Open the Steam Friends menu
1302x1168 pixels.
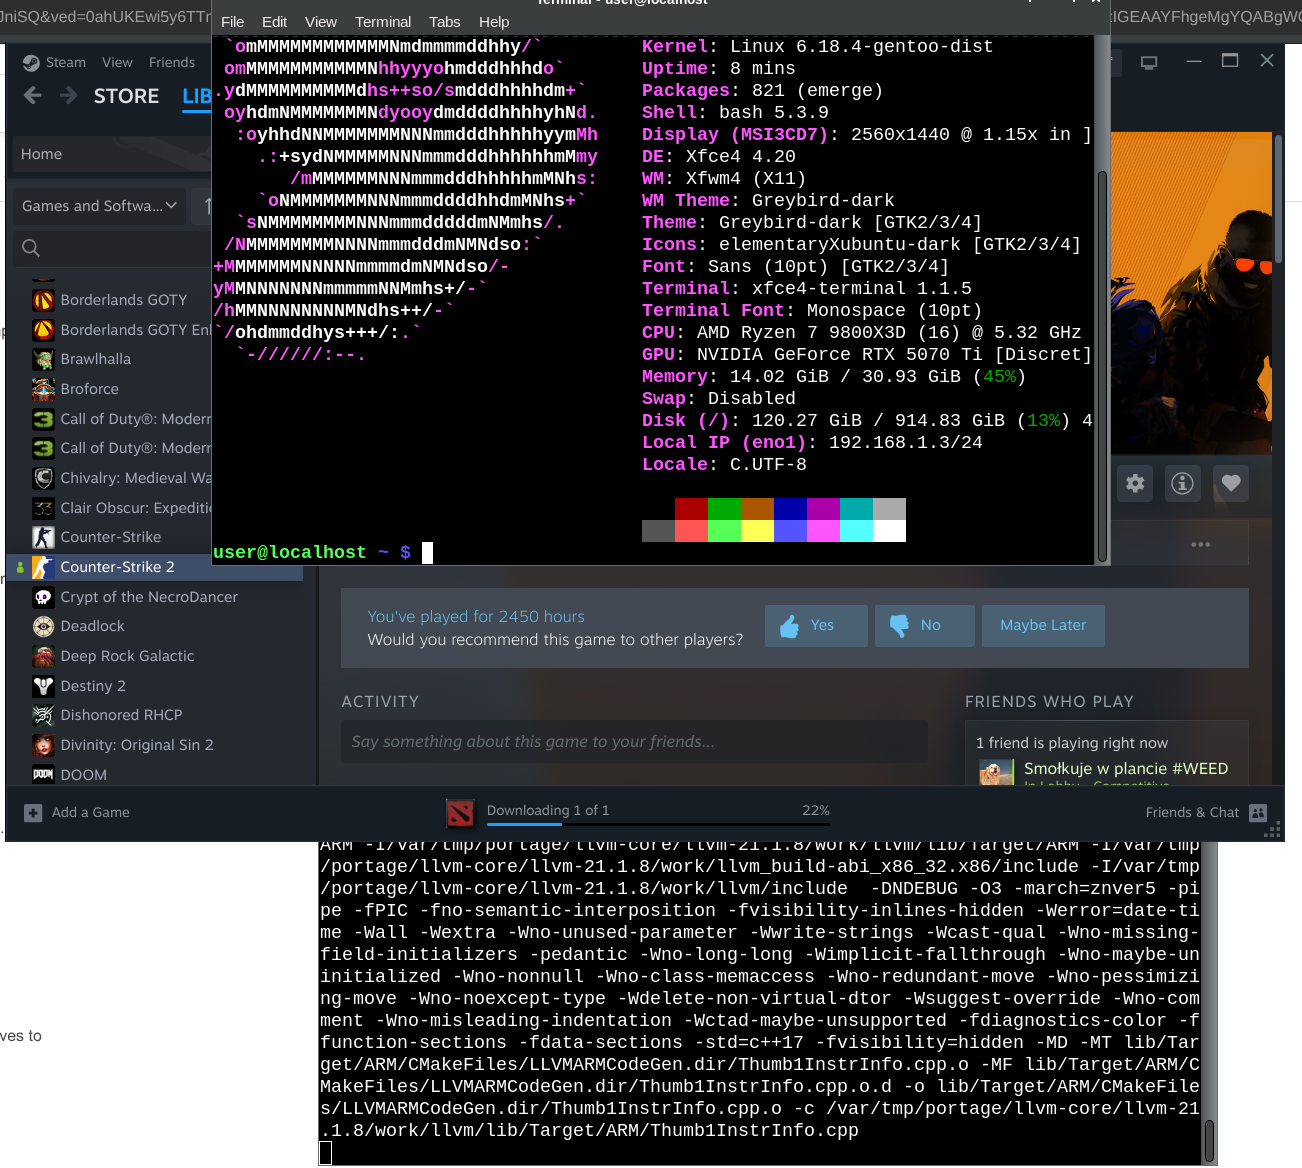tap(172, 62)
